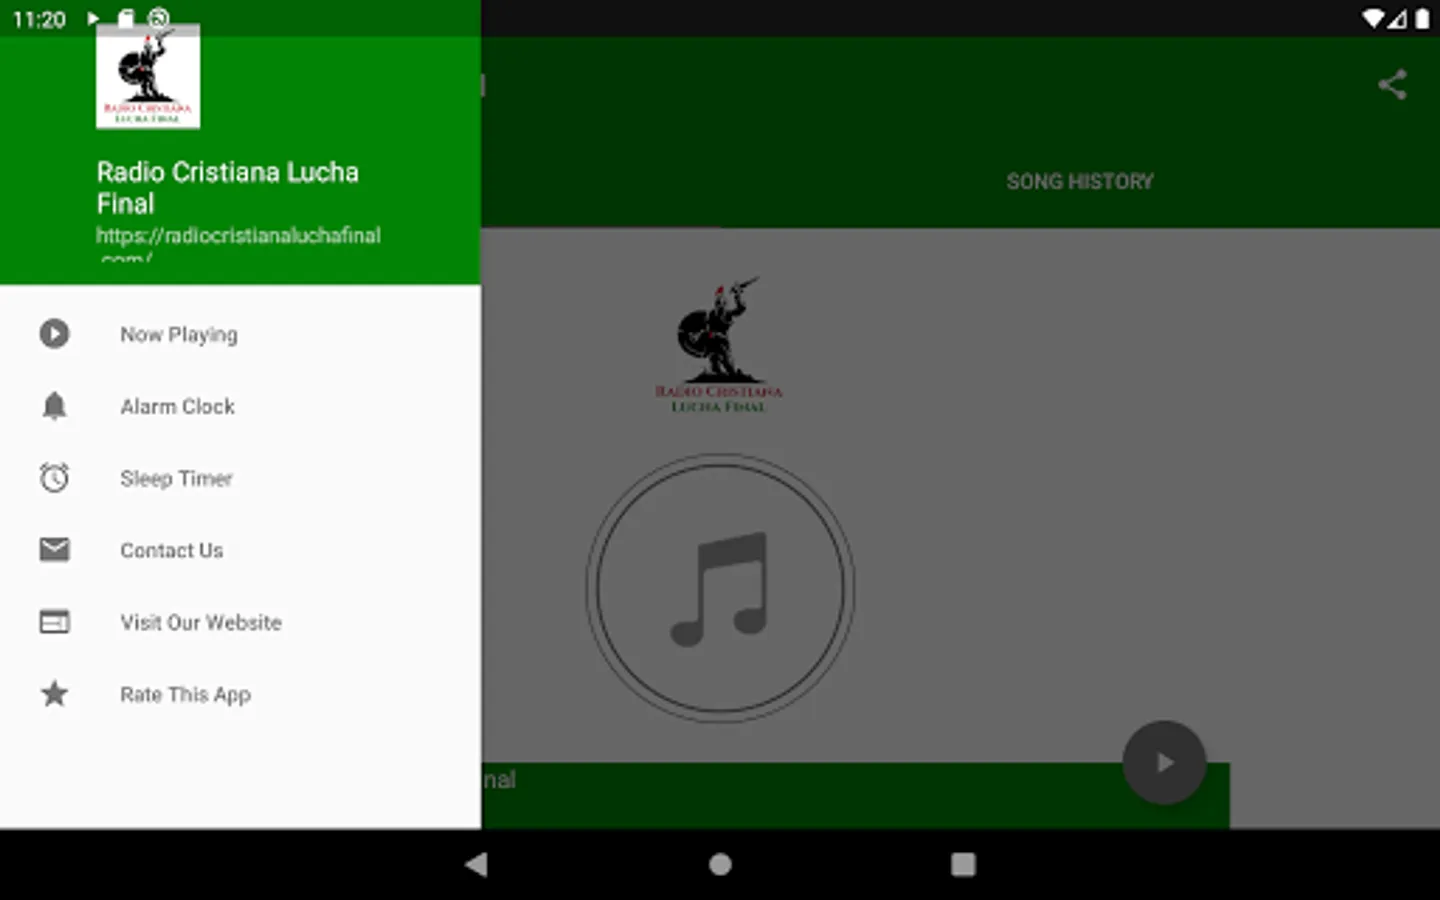1440x900 pixels.
Task: Click the radio logo in drawer header
Action: click(x=148, y=77)
